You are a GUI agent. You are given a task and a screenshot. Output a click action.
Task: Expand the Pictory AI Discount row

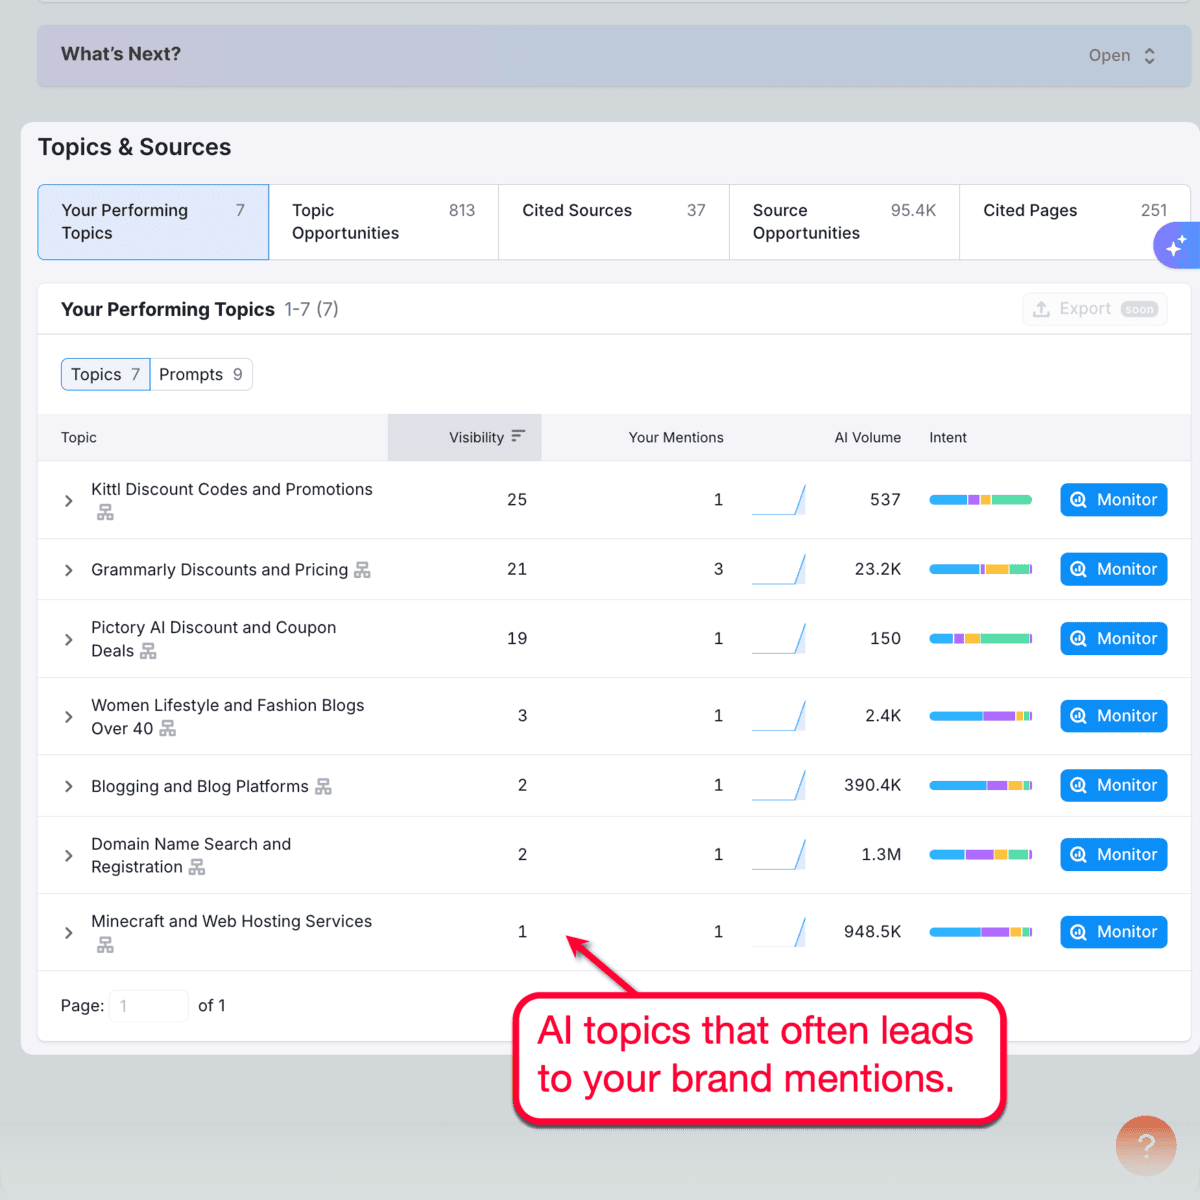click(x=68, y=639)
